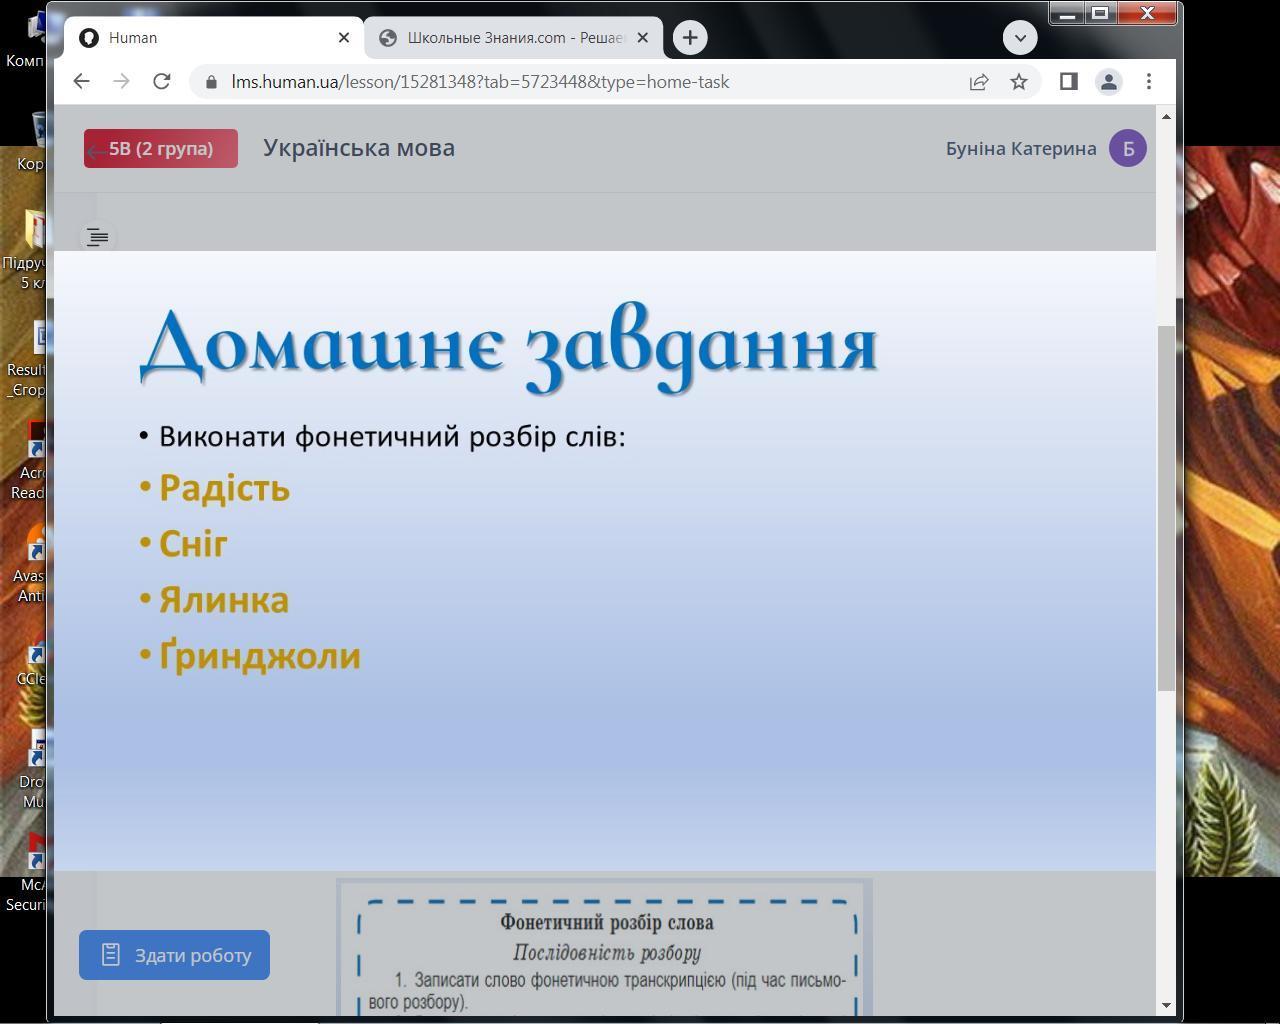
Task: Open a new browser tab
Action: (690, 38)
